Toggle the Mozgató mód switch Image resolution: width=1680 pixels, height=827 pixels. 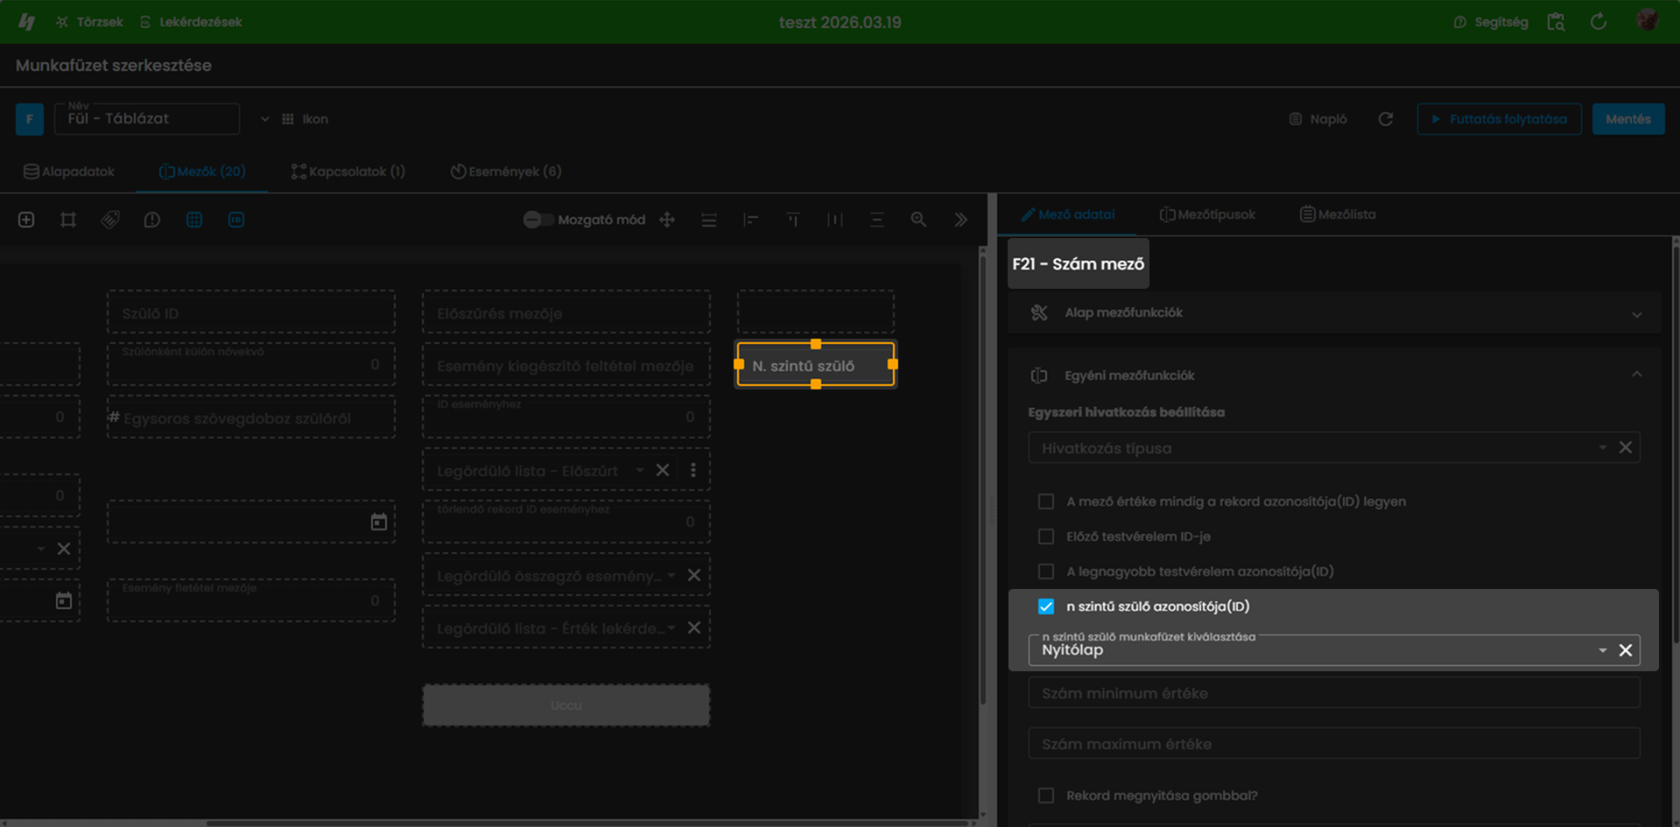pyautogui.click(x=538, y=220)
